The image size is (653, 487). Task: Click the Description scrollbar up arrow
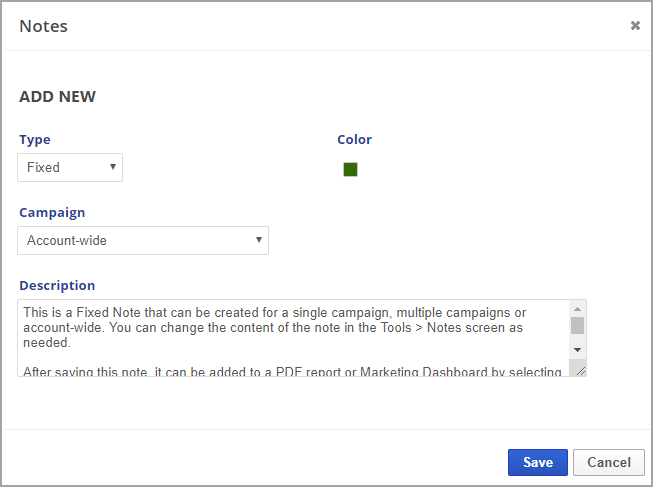[x=577, y=309]
